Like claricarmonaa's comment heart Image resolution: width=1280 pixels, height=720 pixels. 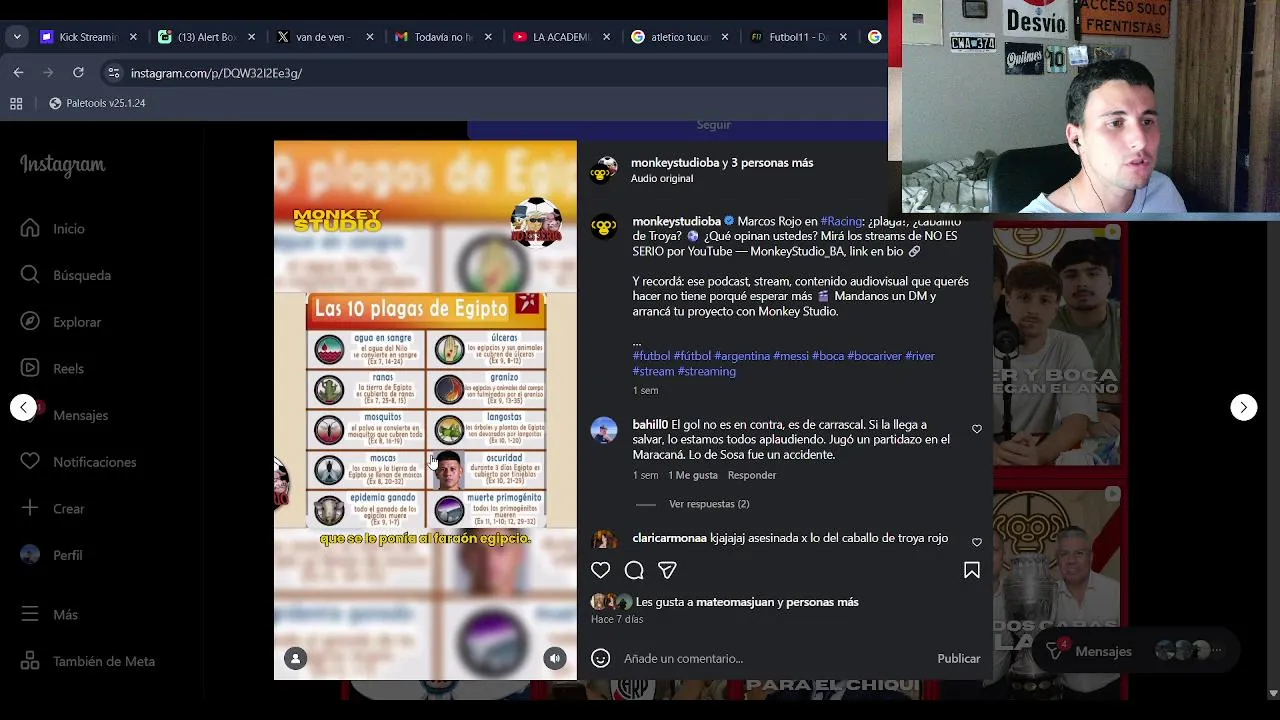(977, 542)
